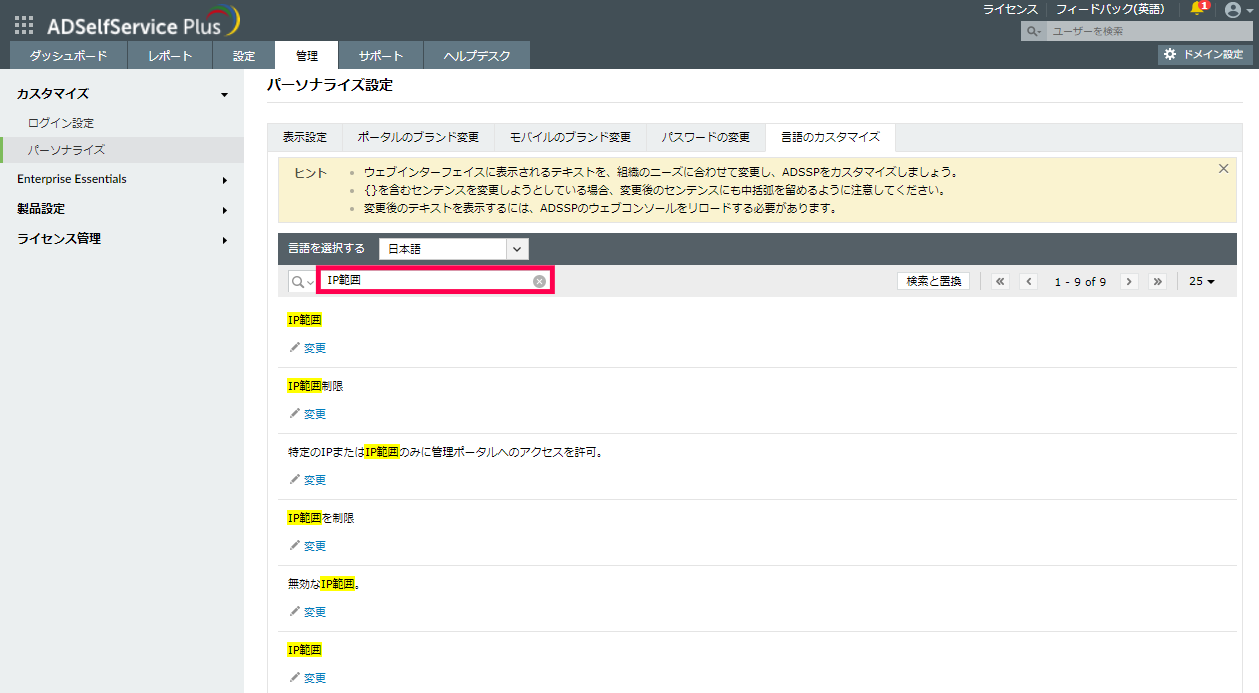
Task: Click the 検索と置換 button
Action: point(933,282)
